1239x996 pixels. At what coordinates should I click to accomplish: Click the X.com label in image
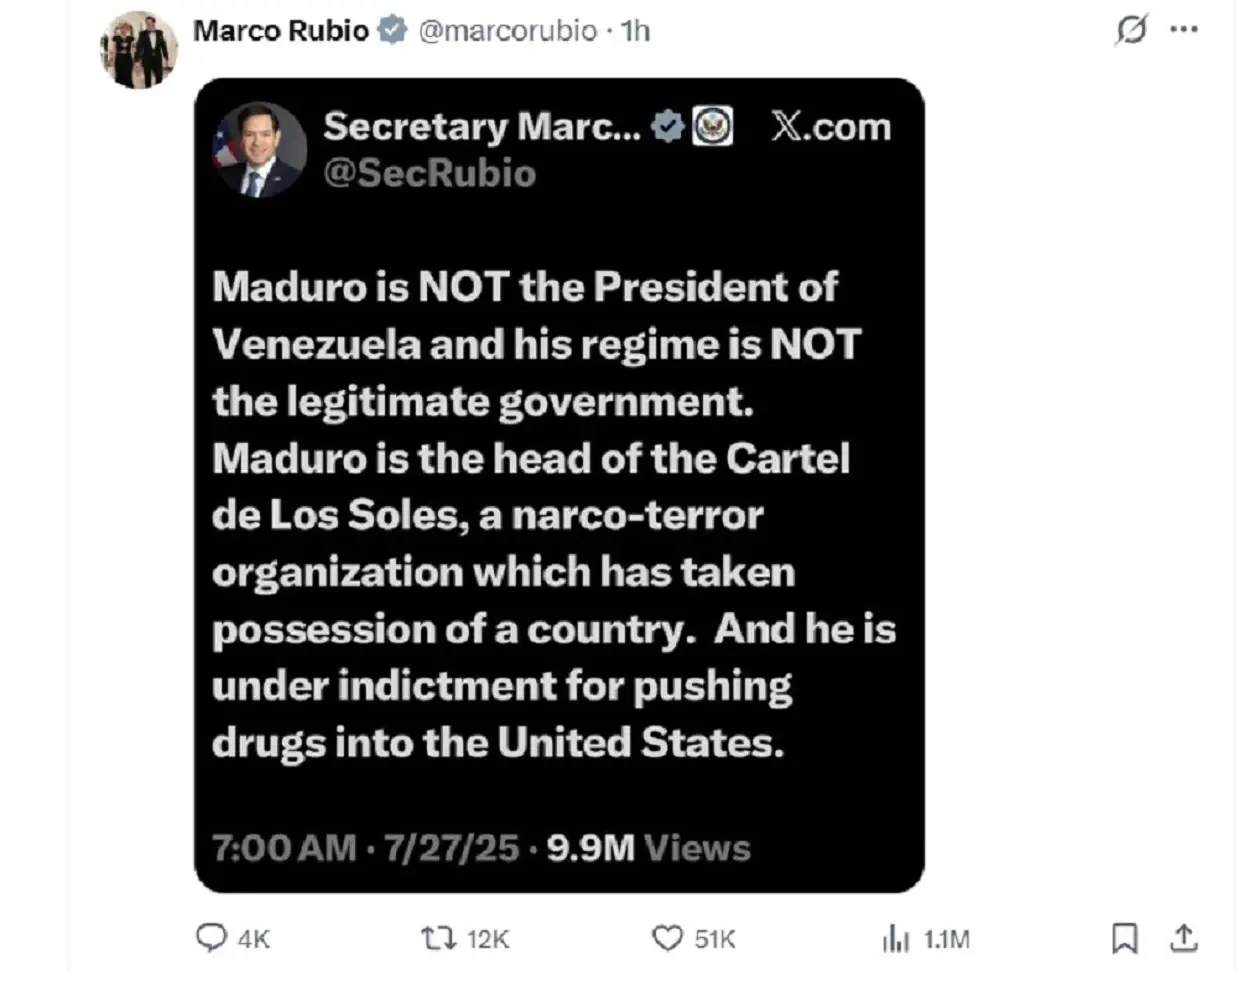pos(831,127)
